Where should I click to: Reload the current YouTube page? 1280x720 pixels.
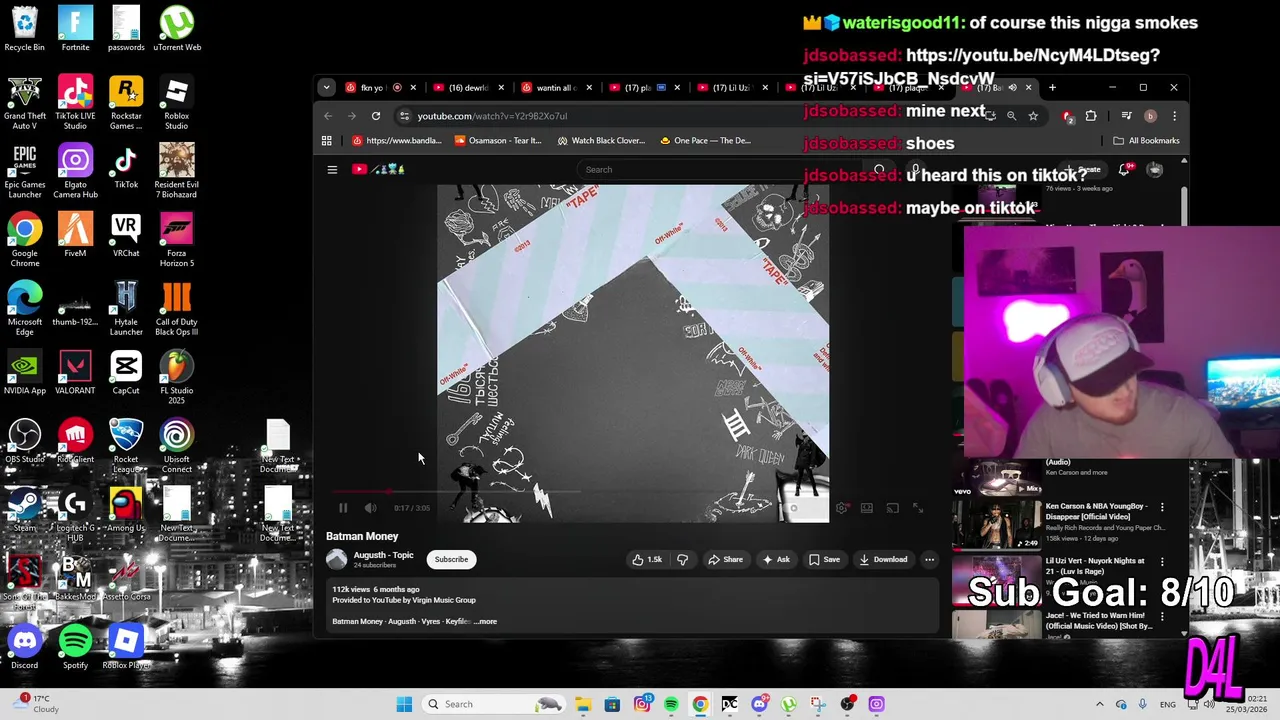376,116
